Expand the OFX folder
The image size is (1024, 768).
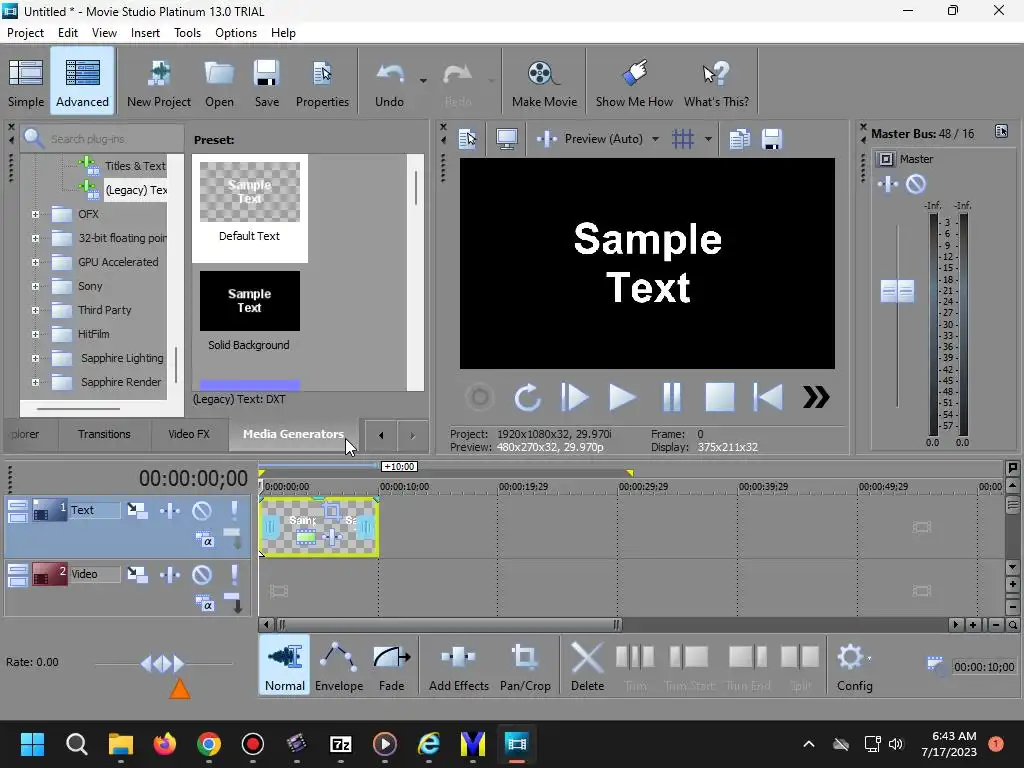pos(35,214)
